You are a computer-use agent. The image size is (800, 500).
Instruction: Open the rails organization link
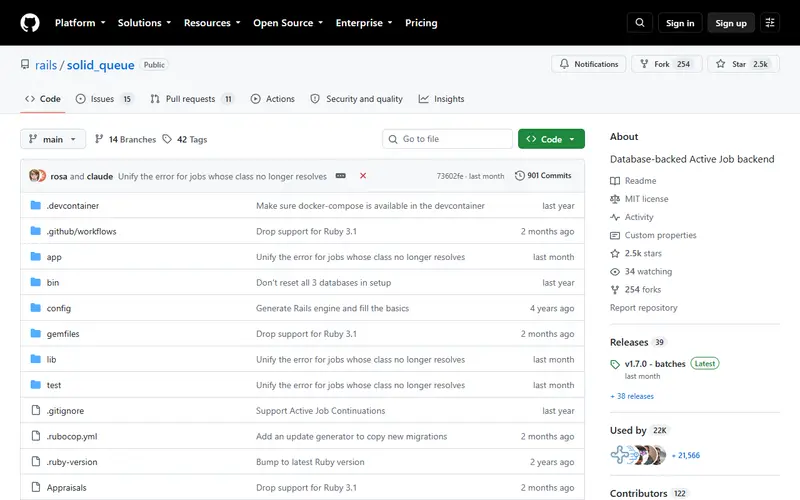46,65
